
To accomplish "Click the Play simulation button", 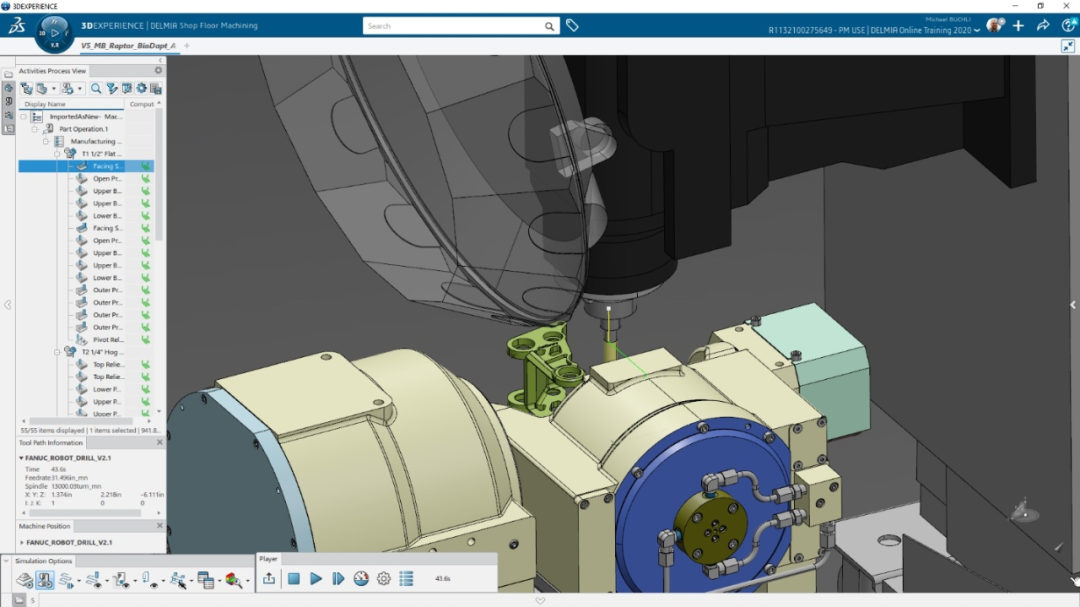I will click(316, 578).
